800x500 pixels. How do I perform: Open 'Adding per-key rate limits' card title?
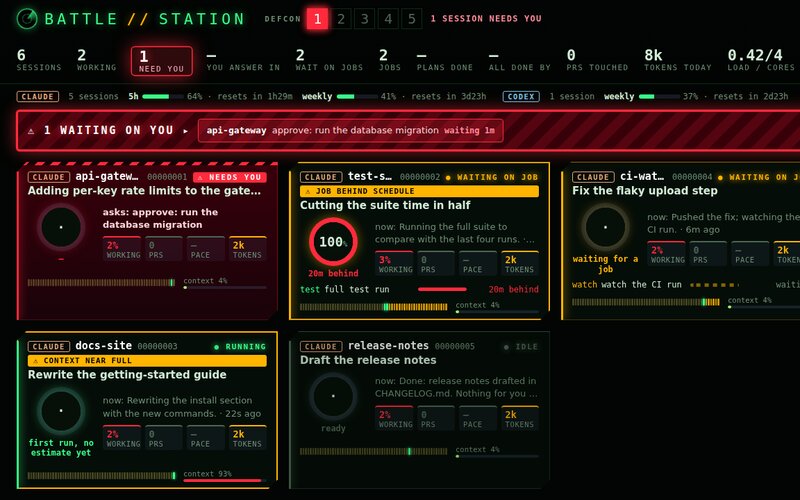[144, 191]
